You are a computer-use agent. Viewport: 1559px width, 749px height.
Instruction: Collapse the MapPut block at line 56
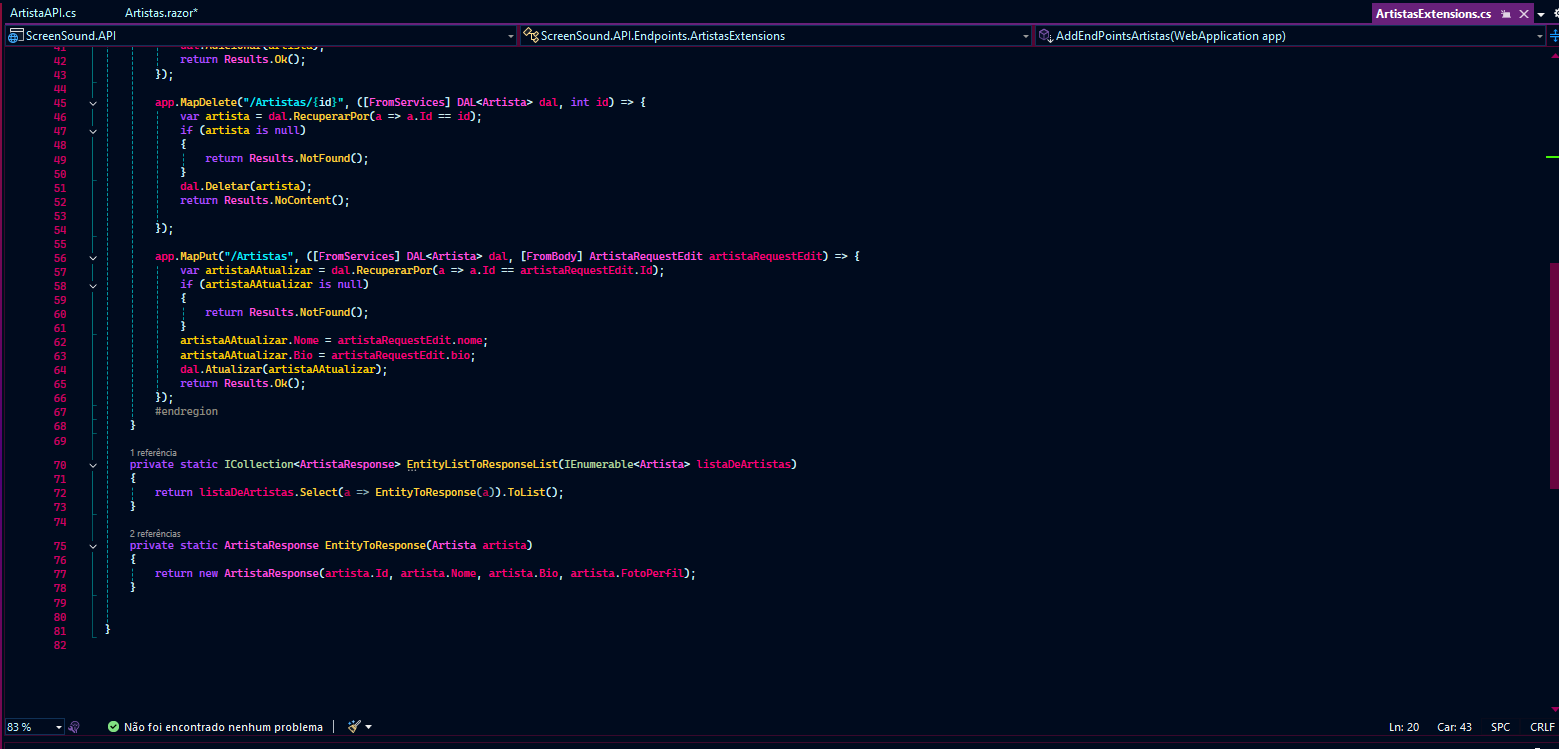[93, 257]
